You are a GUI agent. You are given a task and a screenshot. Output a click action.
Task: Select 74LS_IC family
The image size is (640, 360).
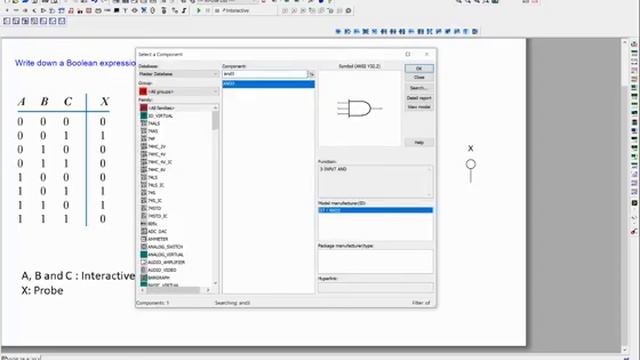point(156,185)
